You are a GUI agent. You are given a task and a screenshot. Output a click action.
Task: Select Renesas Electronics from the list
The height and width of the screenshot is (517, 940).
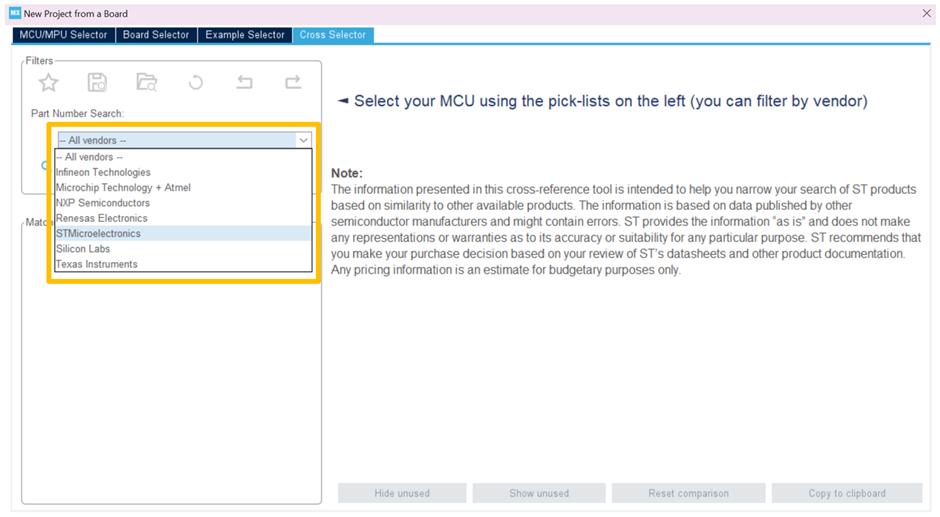tap(101, 218)
